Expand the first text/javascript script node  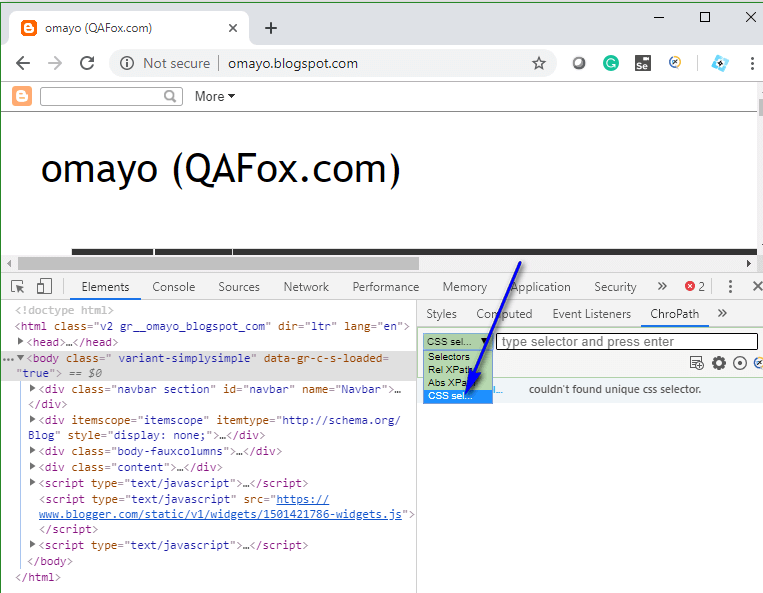(x=32, y=482)
